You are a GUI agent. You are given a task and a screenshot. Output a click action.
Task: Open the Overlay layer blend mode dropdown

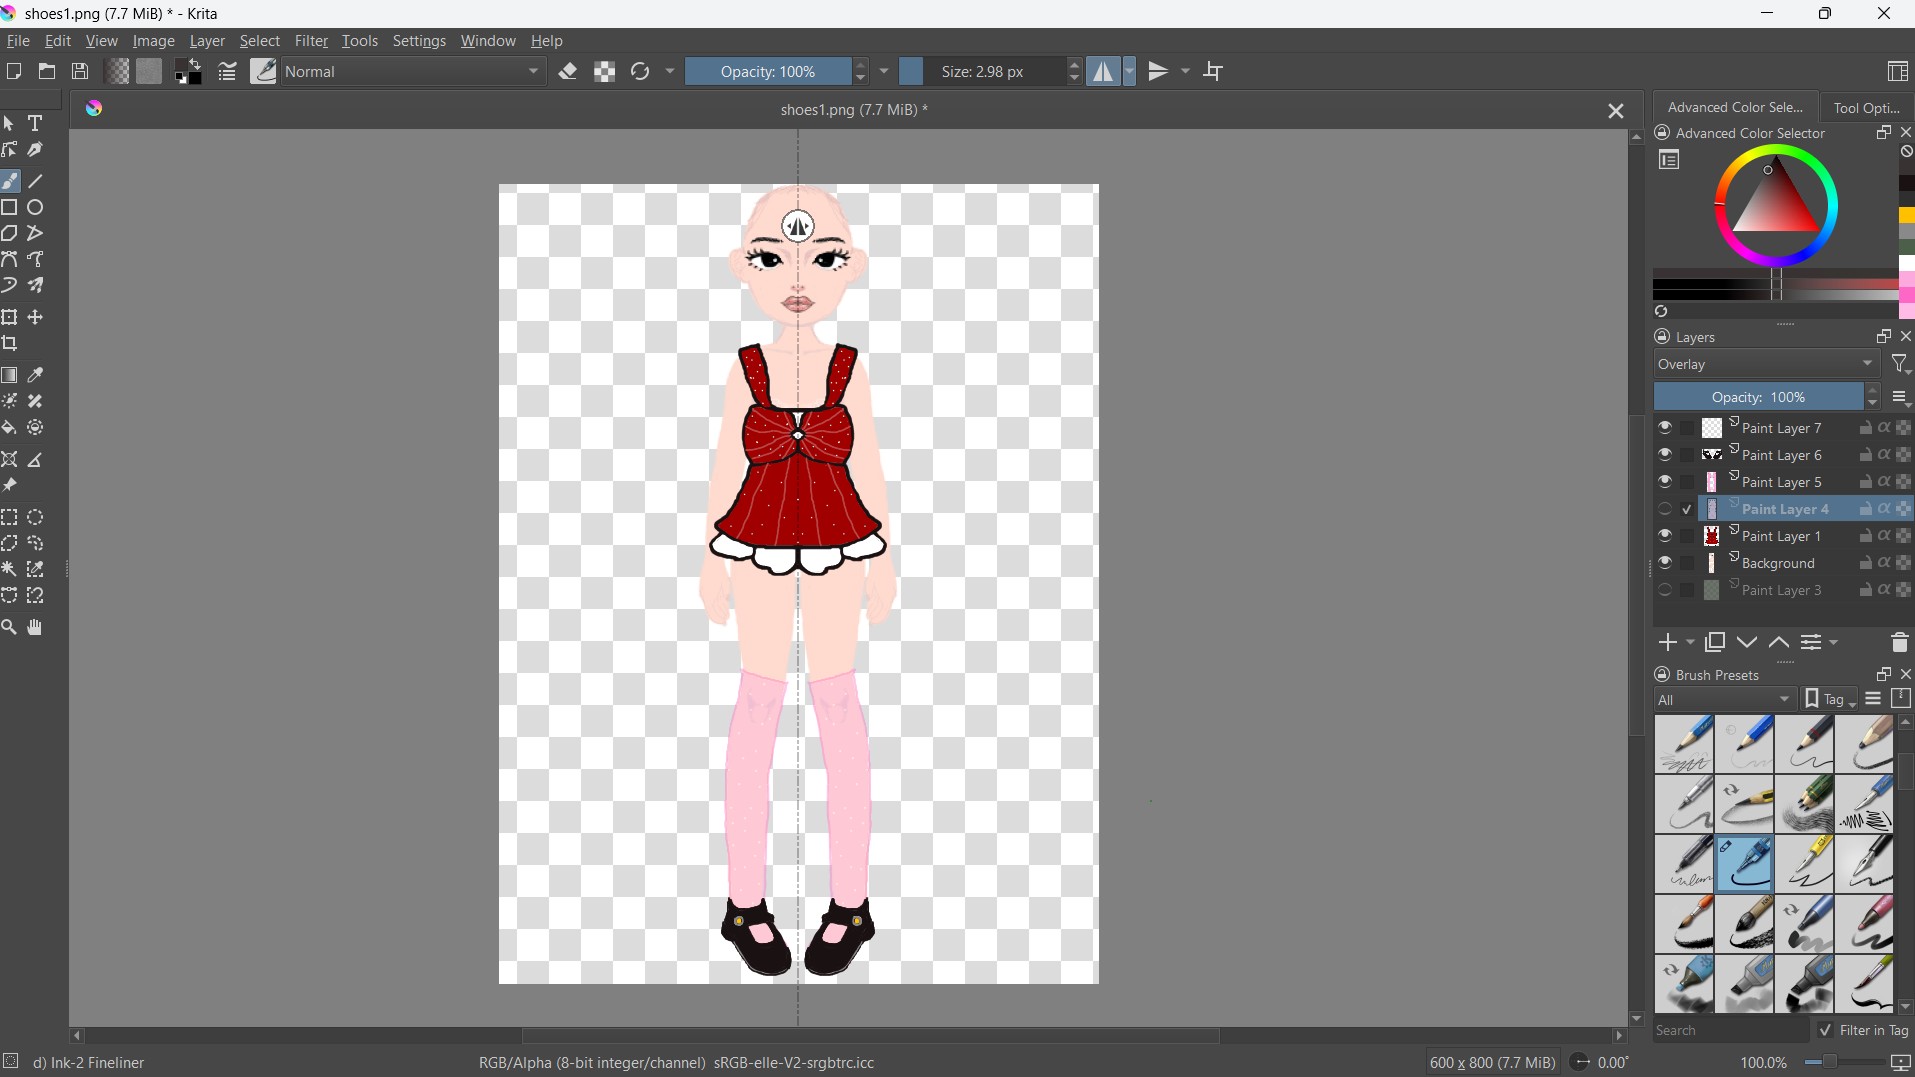pos(1767,364)
